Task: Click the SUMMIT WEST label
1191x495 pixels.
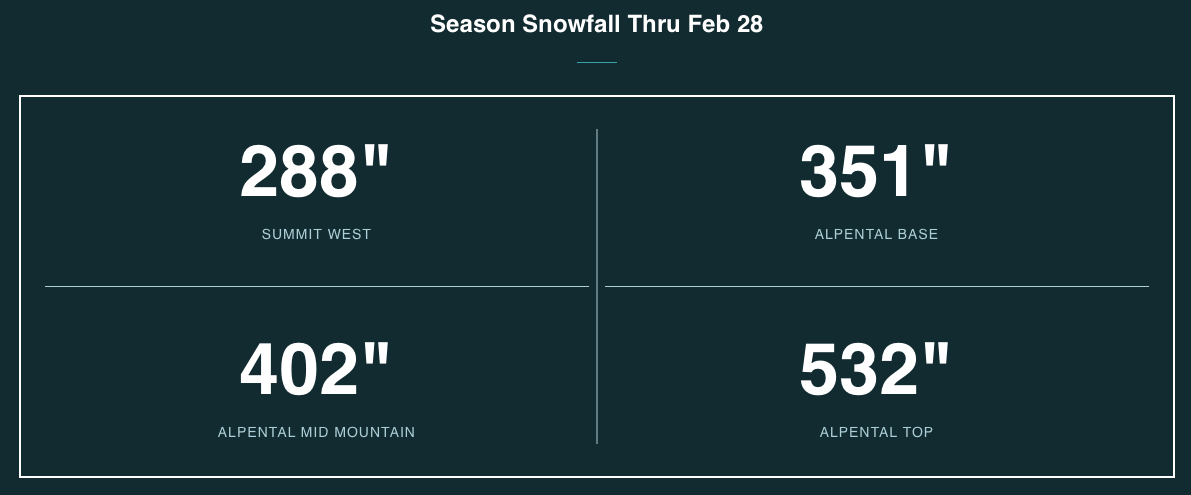Action: tap(317, 235)
